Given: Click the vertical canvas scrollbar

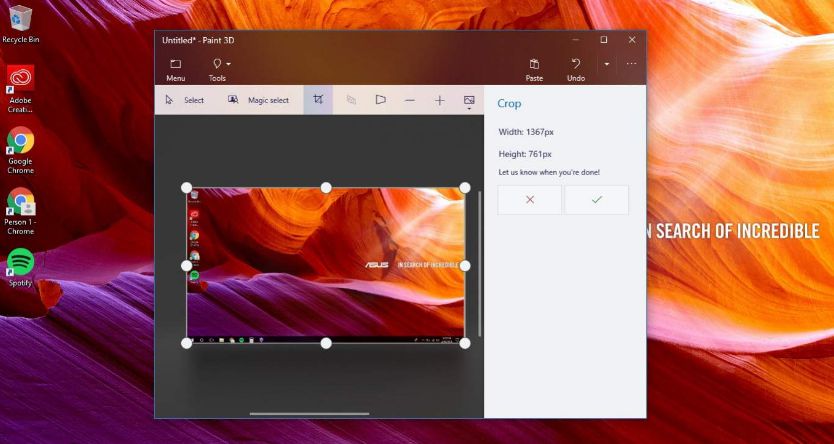Looking at the screenshot, I should 480,264.
